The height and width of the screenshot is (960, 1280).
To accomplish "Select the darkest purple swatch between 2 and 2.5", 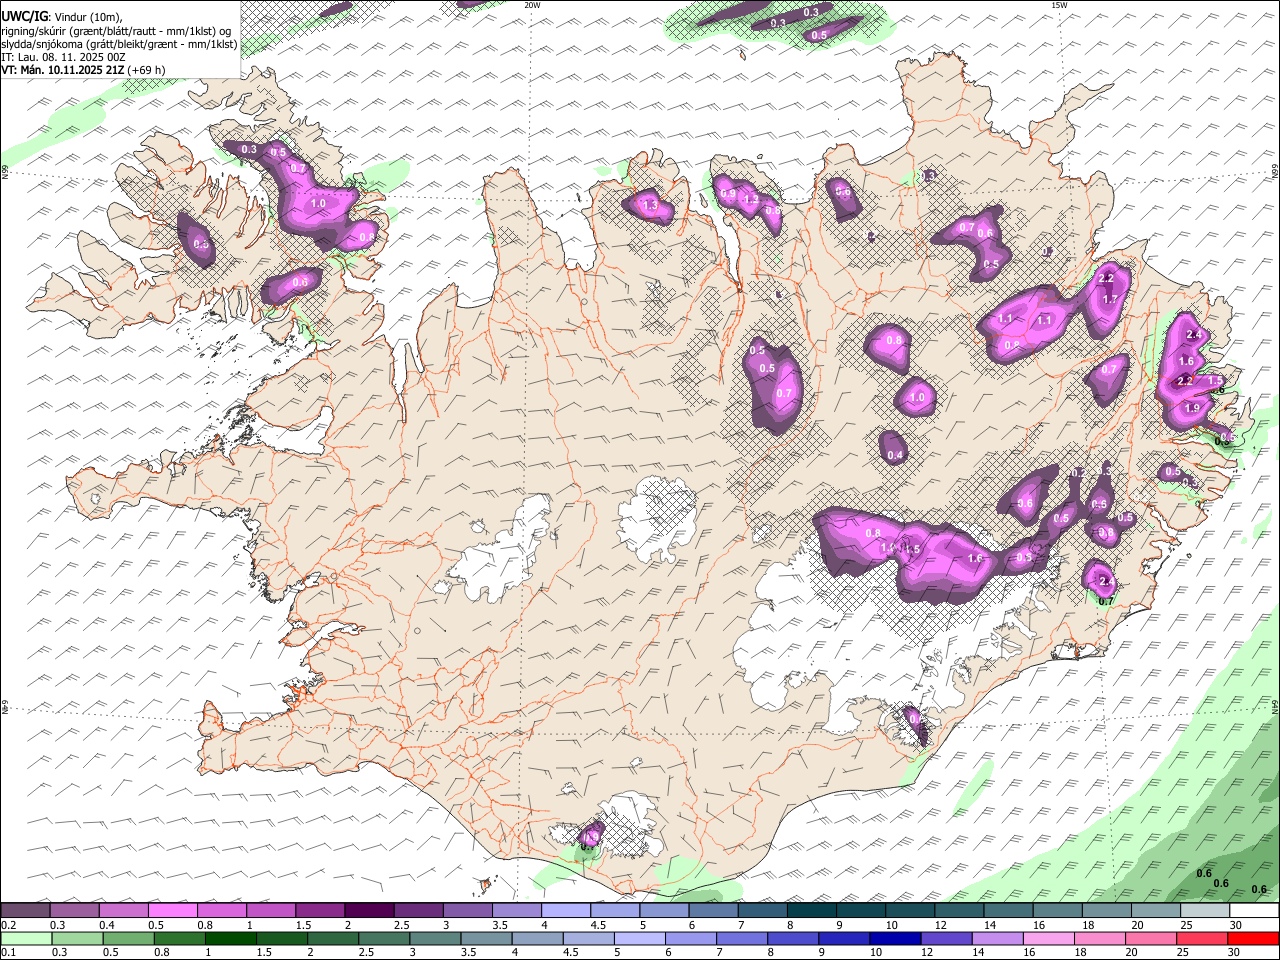I will point(369,911).
